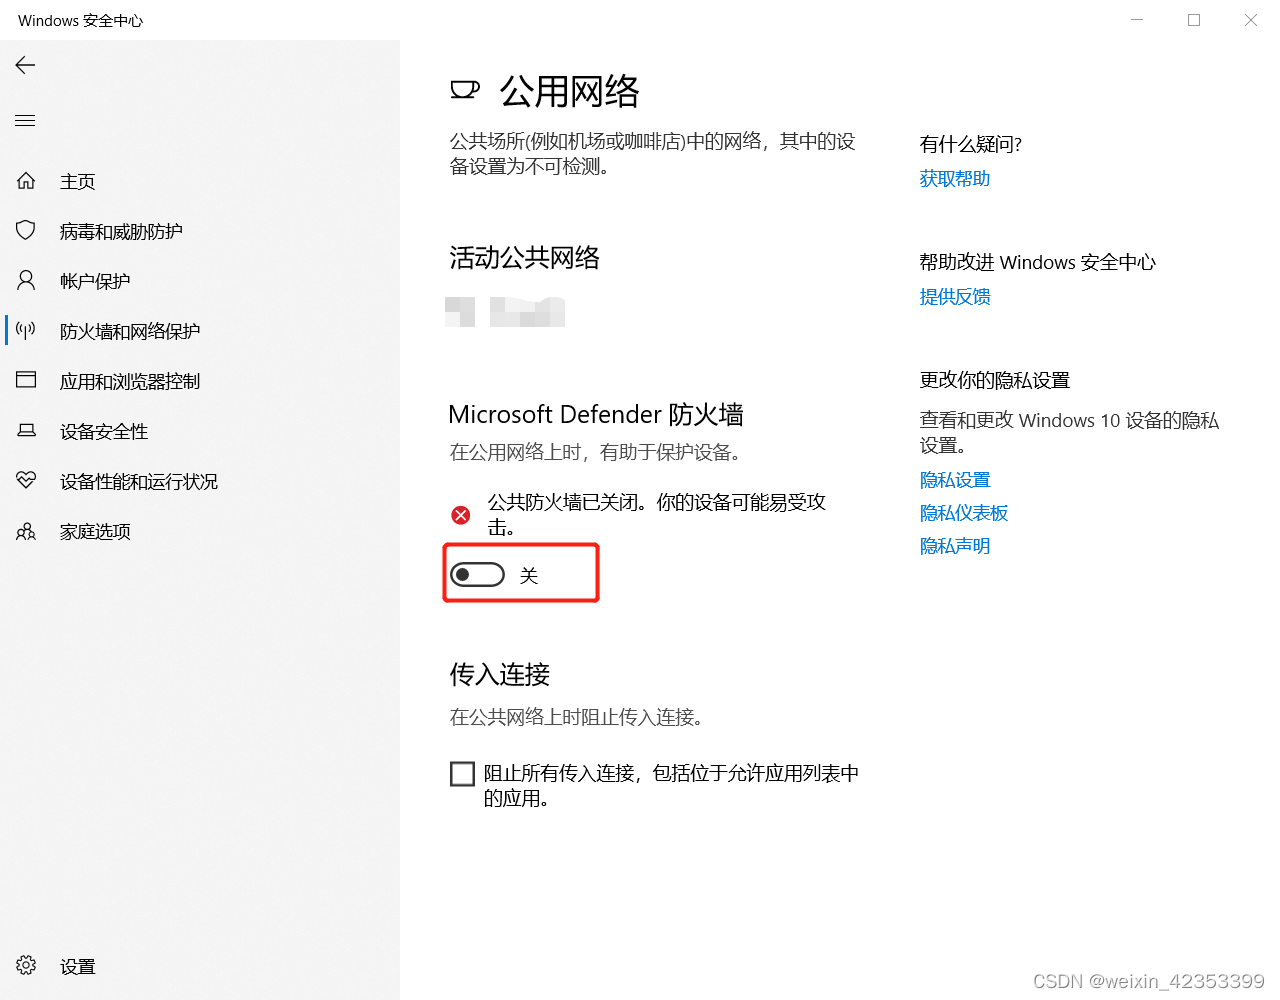The height and width of the screenshot is (1000, 1280).
Task: Open the hamburger navigation menu
Action: [x=25, y=121]
